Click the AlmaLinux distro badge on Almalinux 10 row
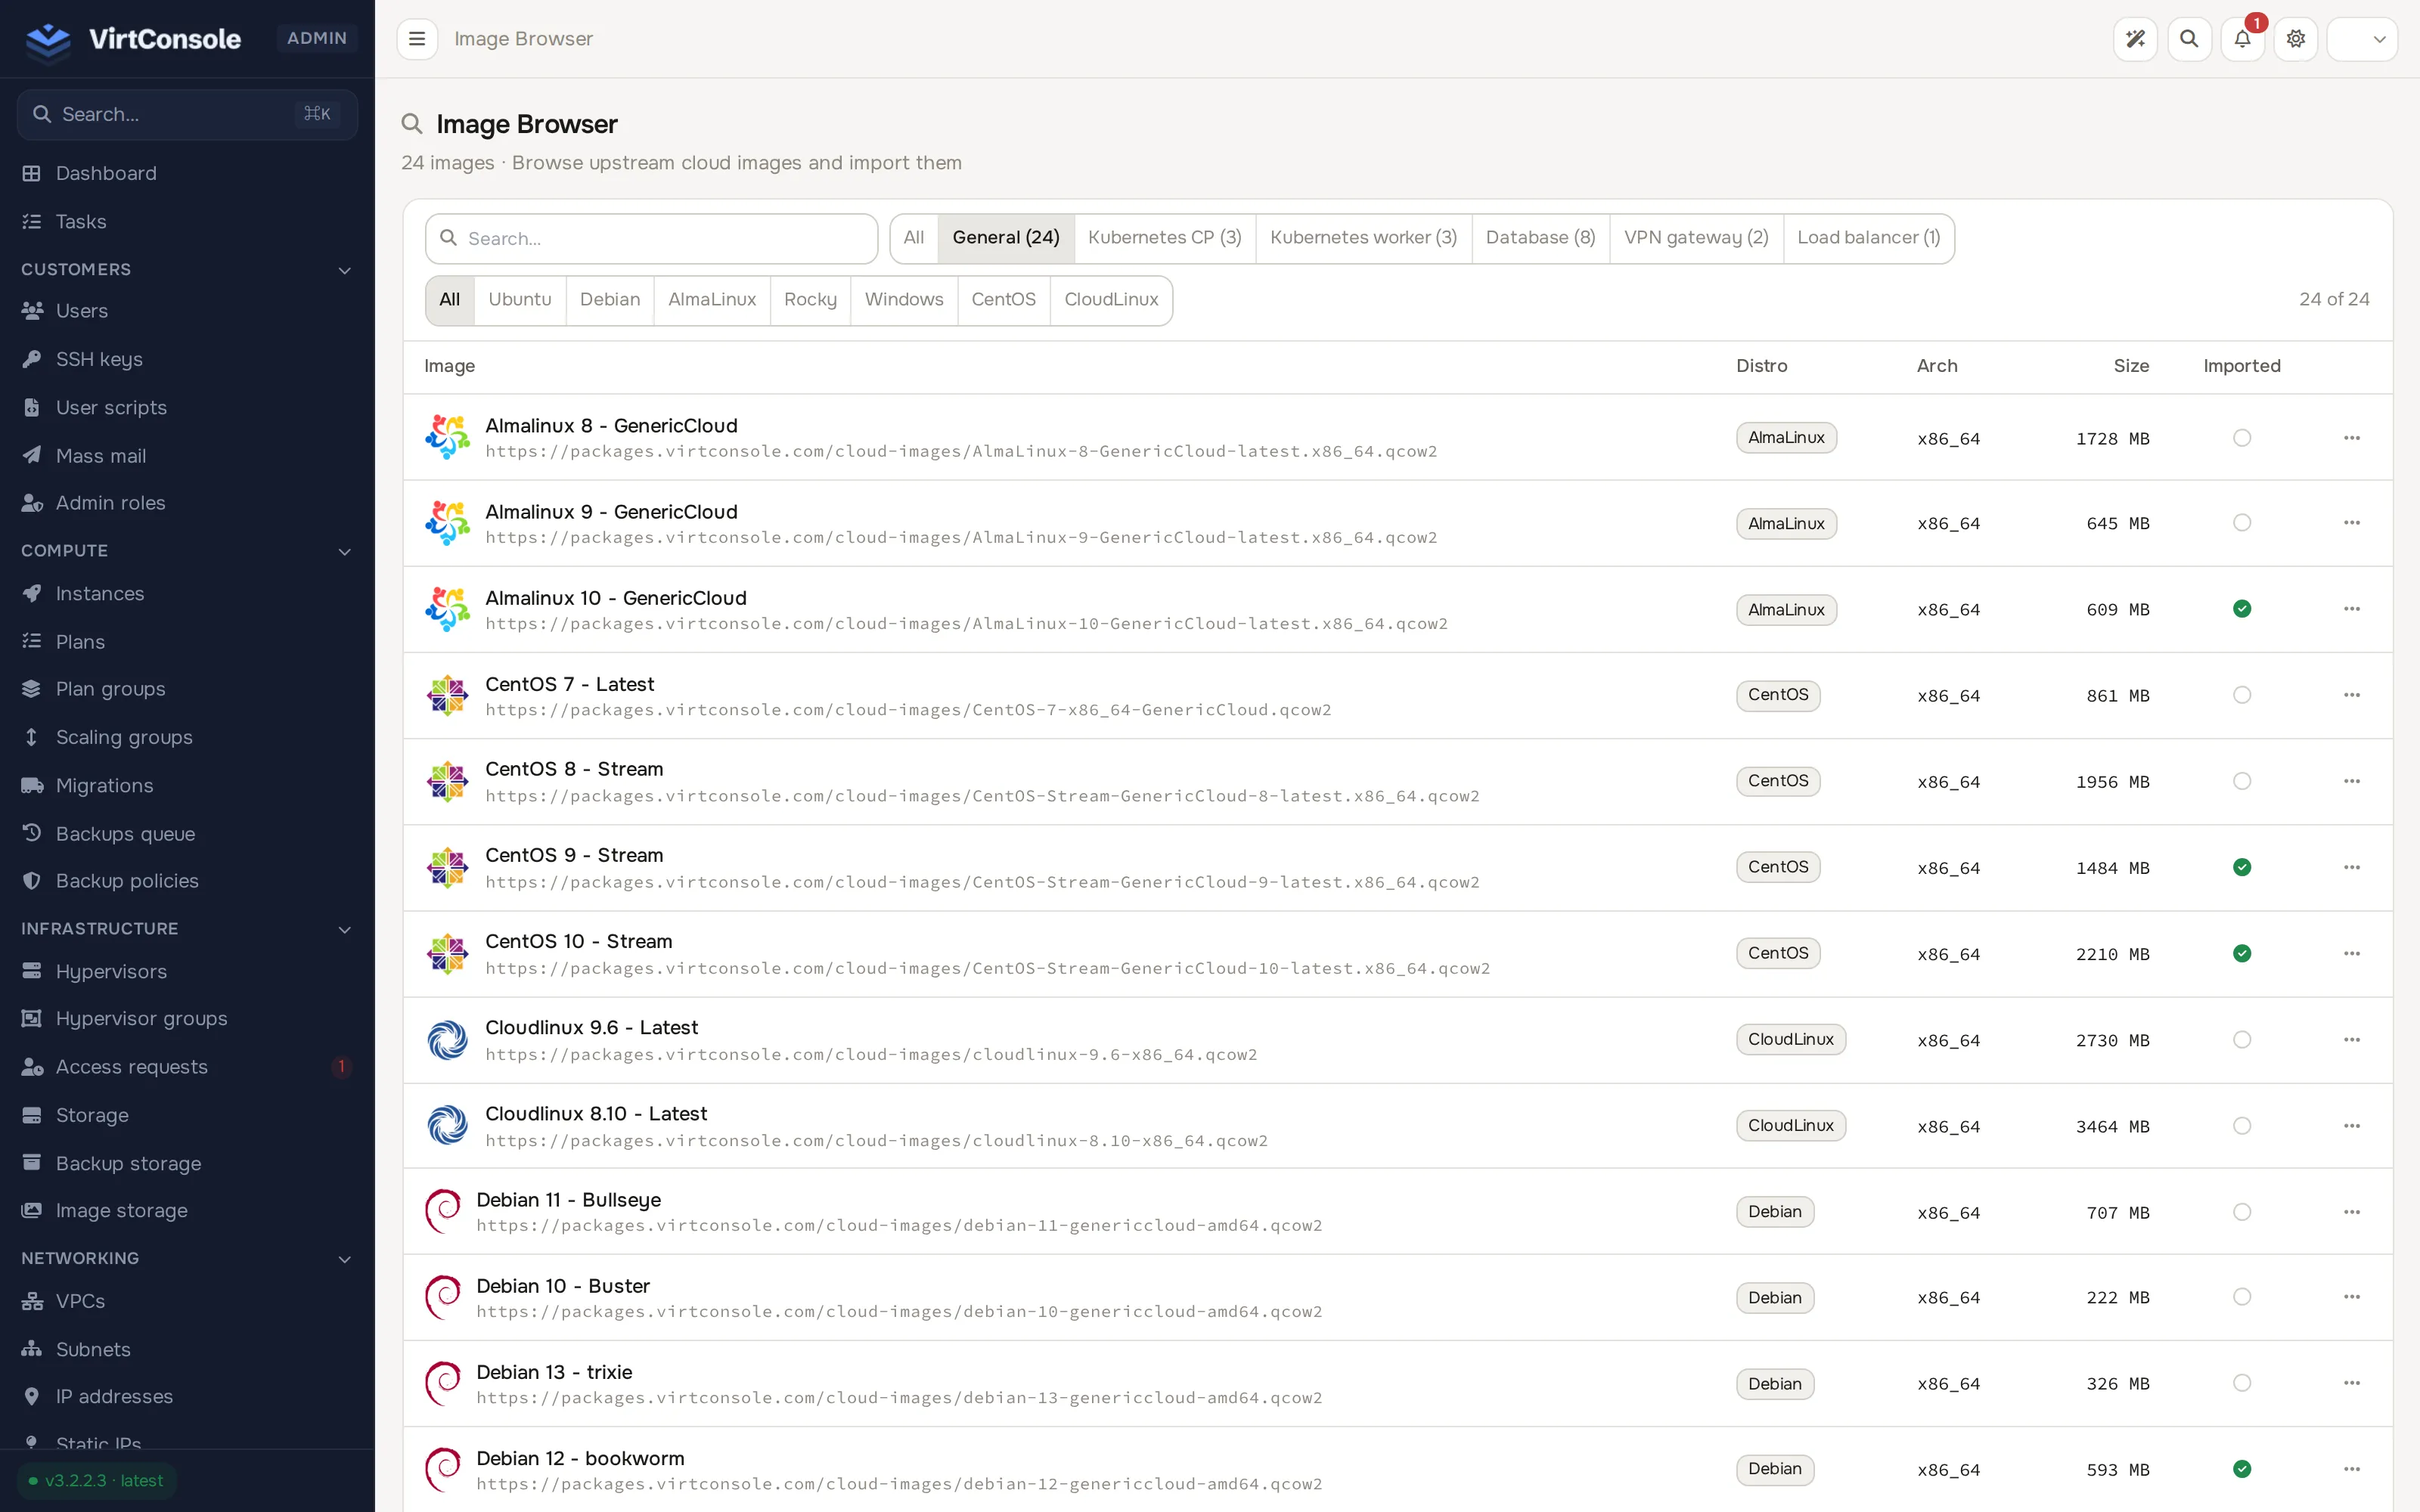This screenshot has height=1512, width=2420. 1786,610
